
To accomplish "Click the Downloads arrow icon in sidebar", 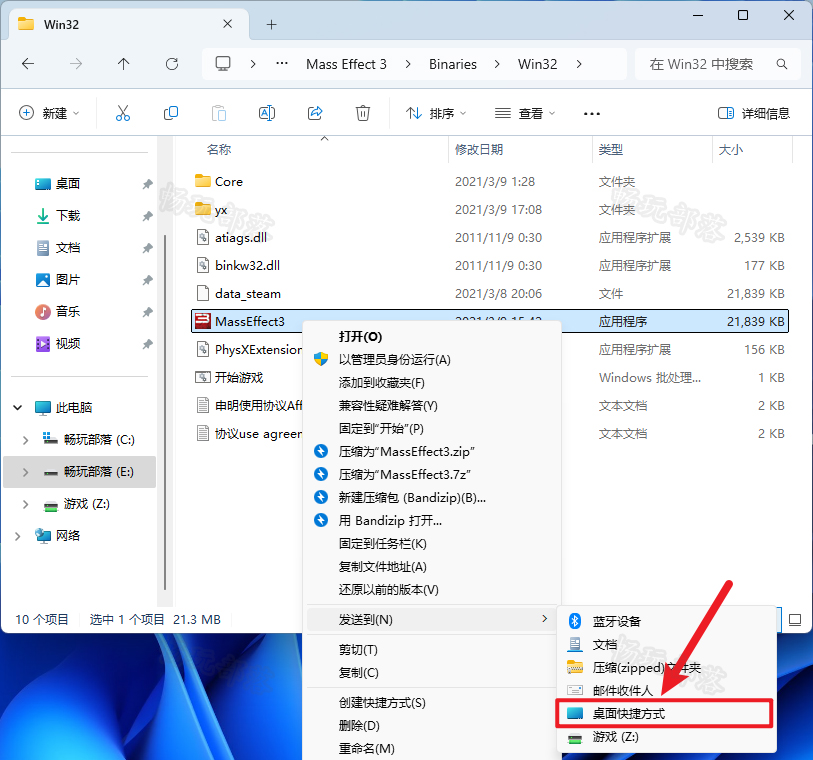I will (43, 216).
